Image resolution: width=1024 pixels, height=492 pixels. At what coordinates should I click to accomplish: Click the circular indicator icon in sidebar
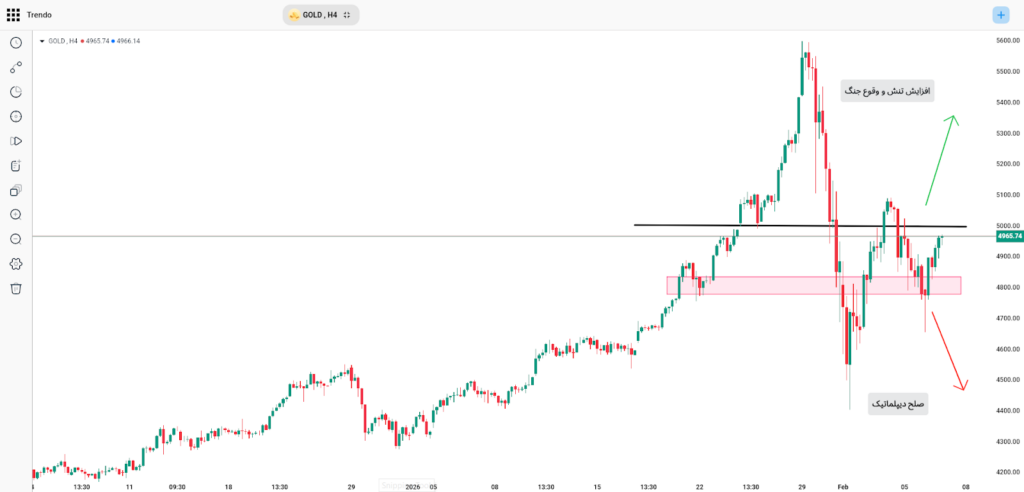(x=16, y=117)
